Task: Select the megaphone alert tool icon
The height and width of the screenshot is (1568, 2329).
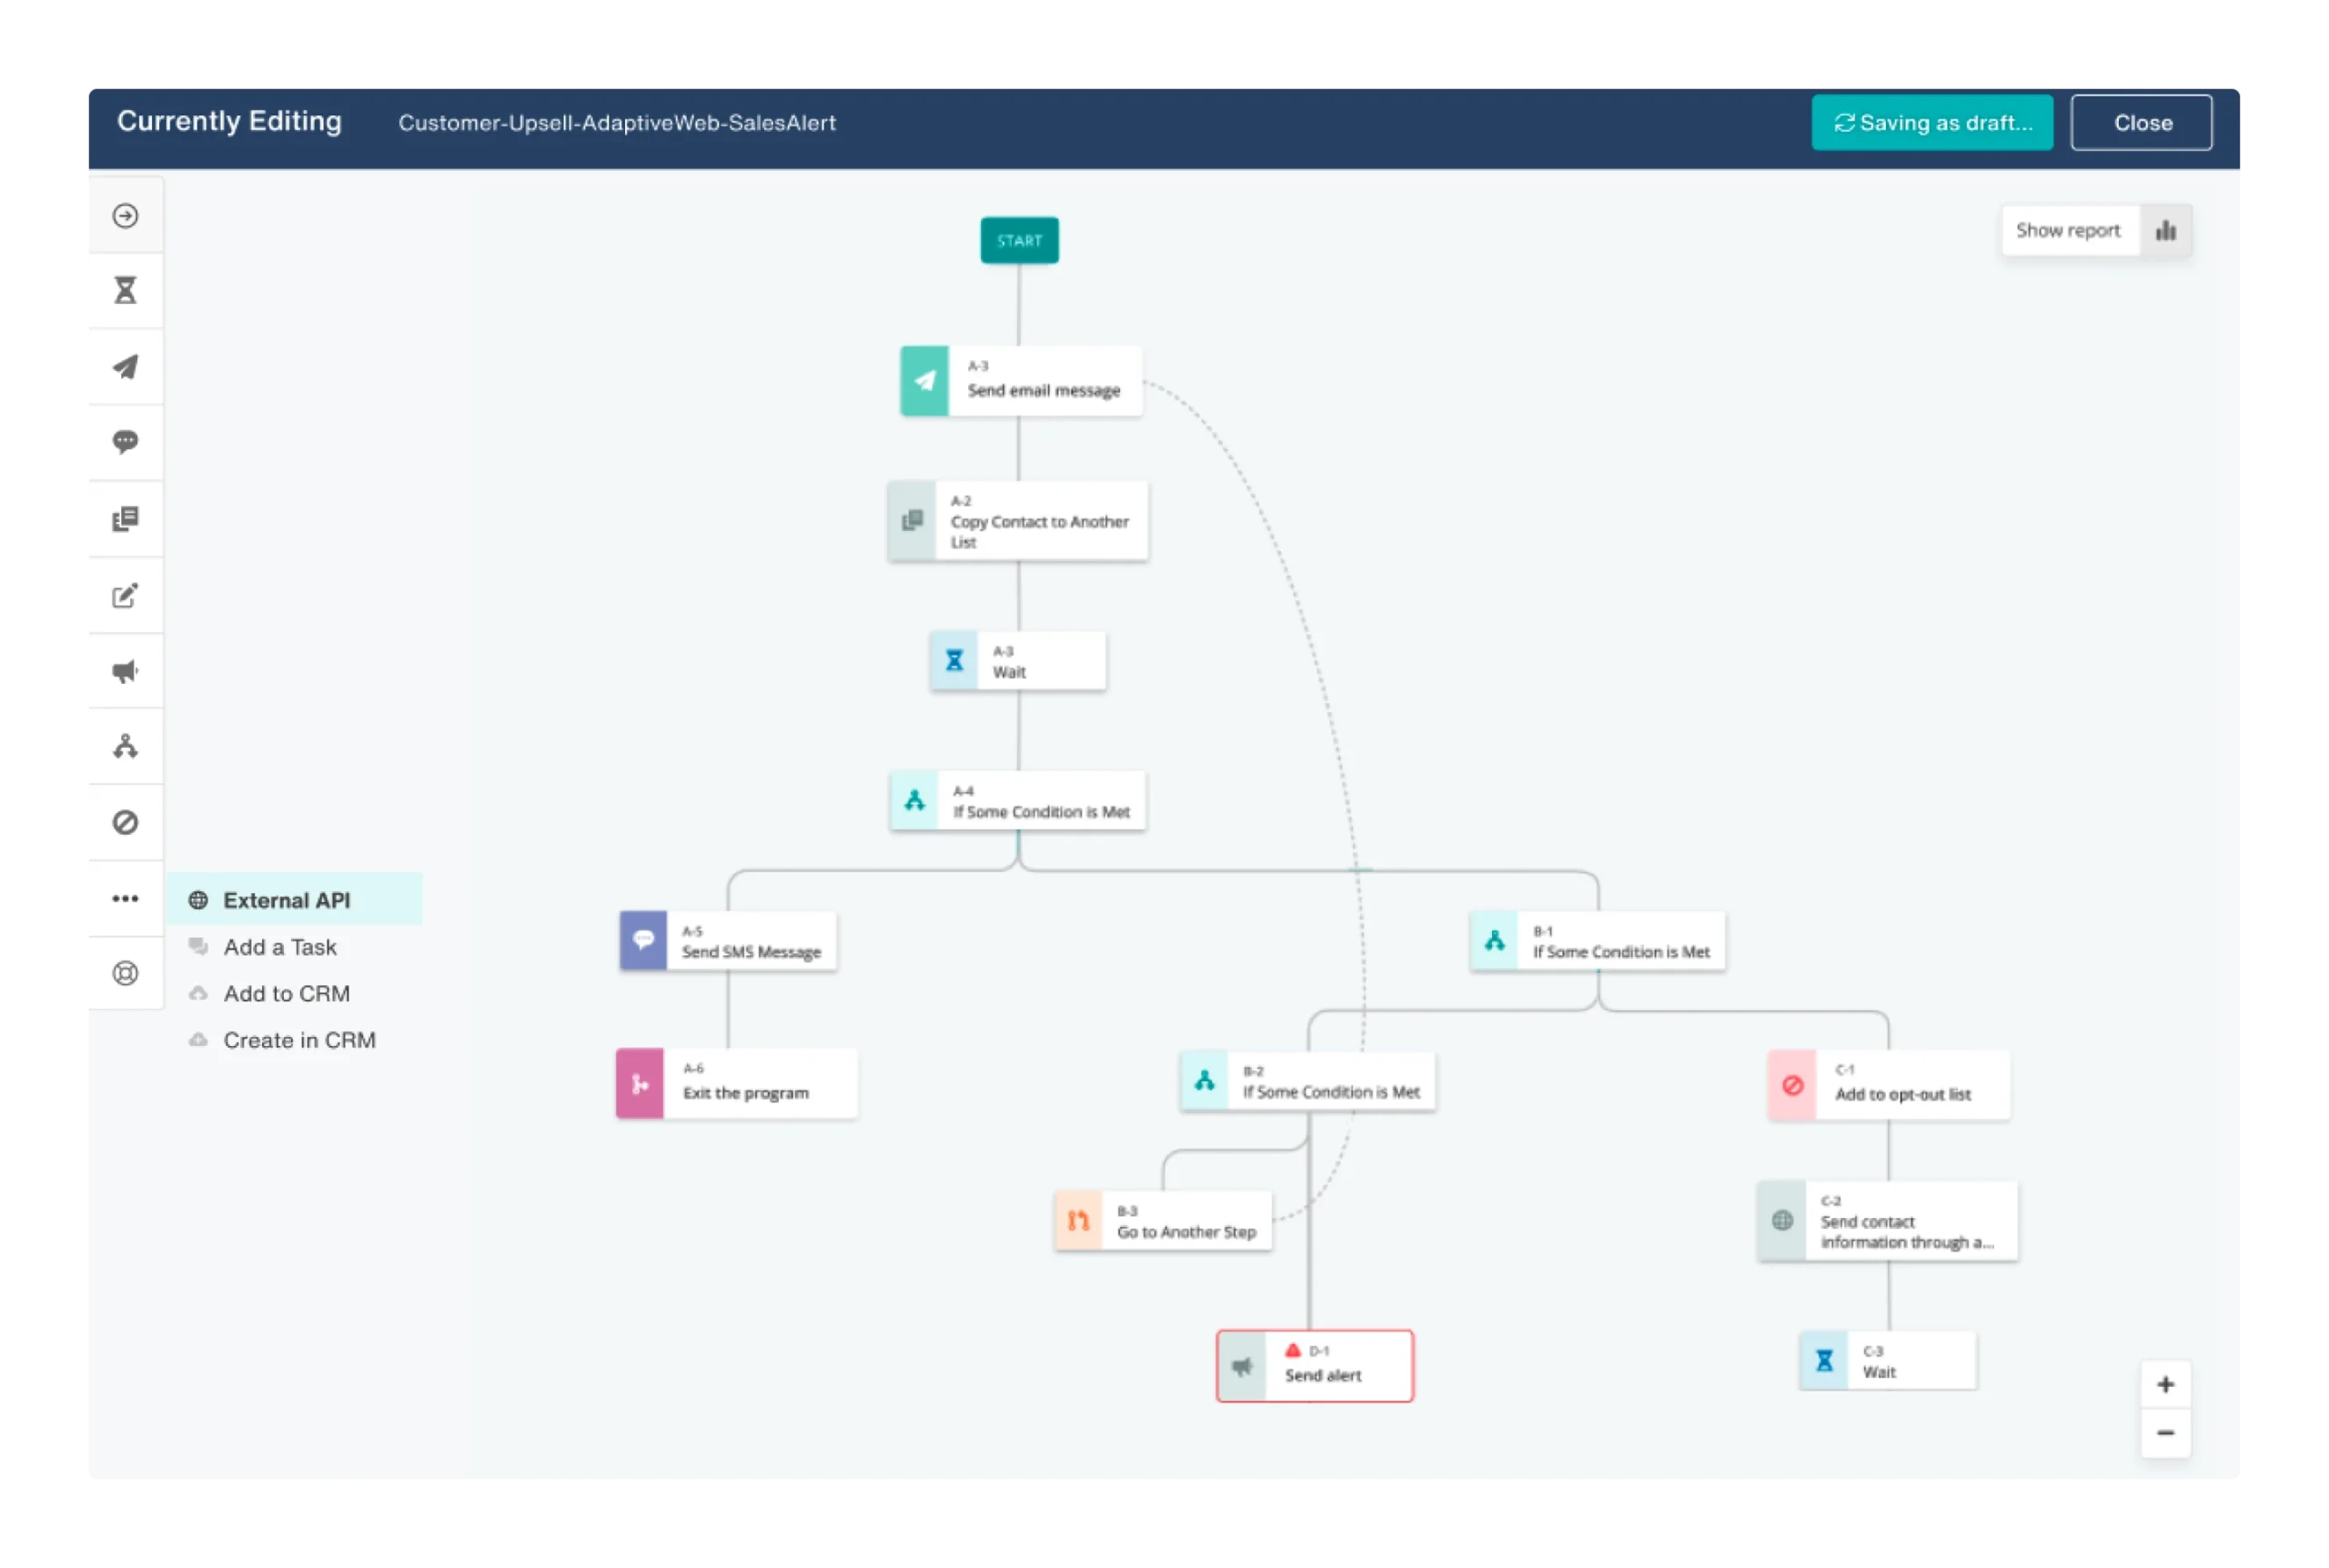Action: pyautogui.click(x=125, y=671)
